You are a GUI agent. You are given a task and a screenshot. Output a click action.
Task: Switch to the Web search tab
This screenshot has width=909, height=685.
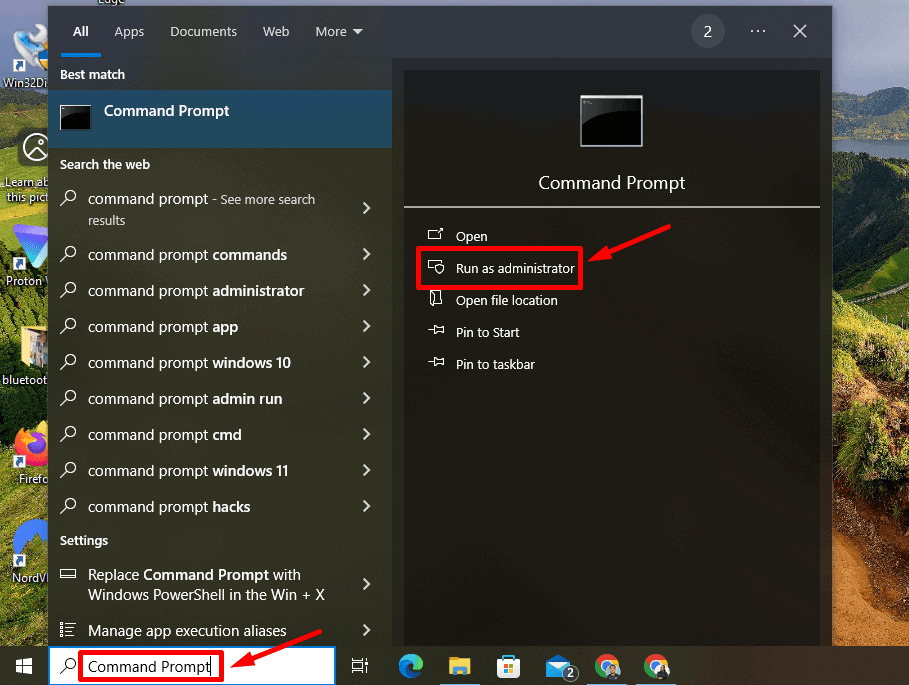point(276,31)
